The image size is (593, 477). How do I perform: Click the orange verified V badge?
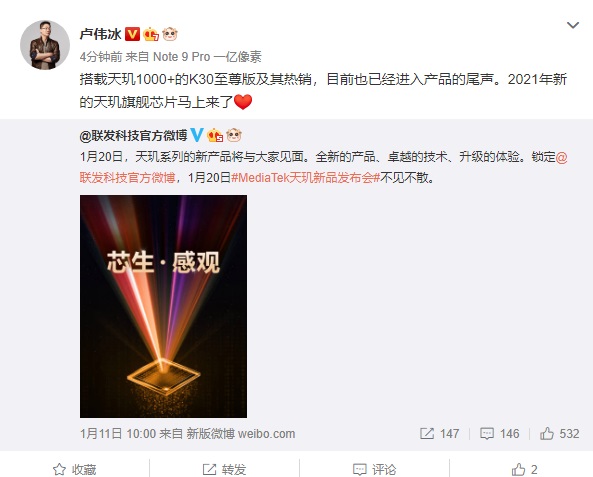132,34
